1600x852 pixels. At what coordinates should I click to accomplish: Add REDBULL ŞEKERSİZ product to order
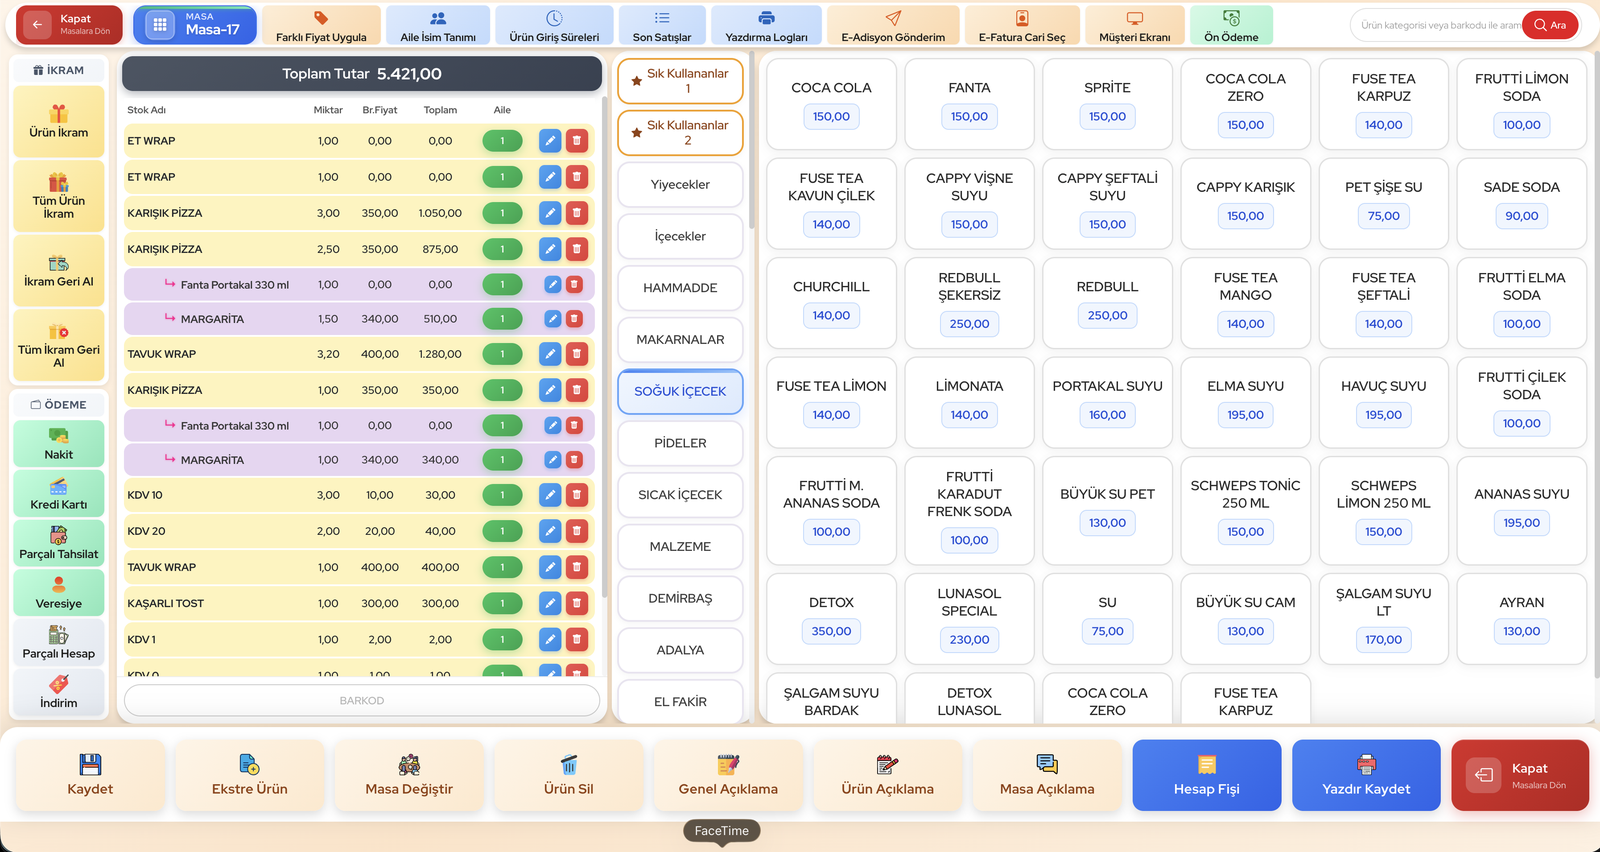(x=969, y=303)
